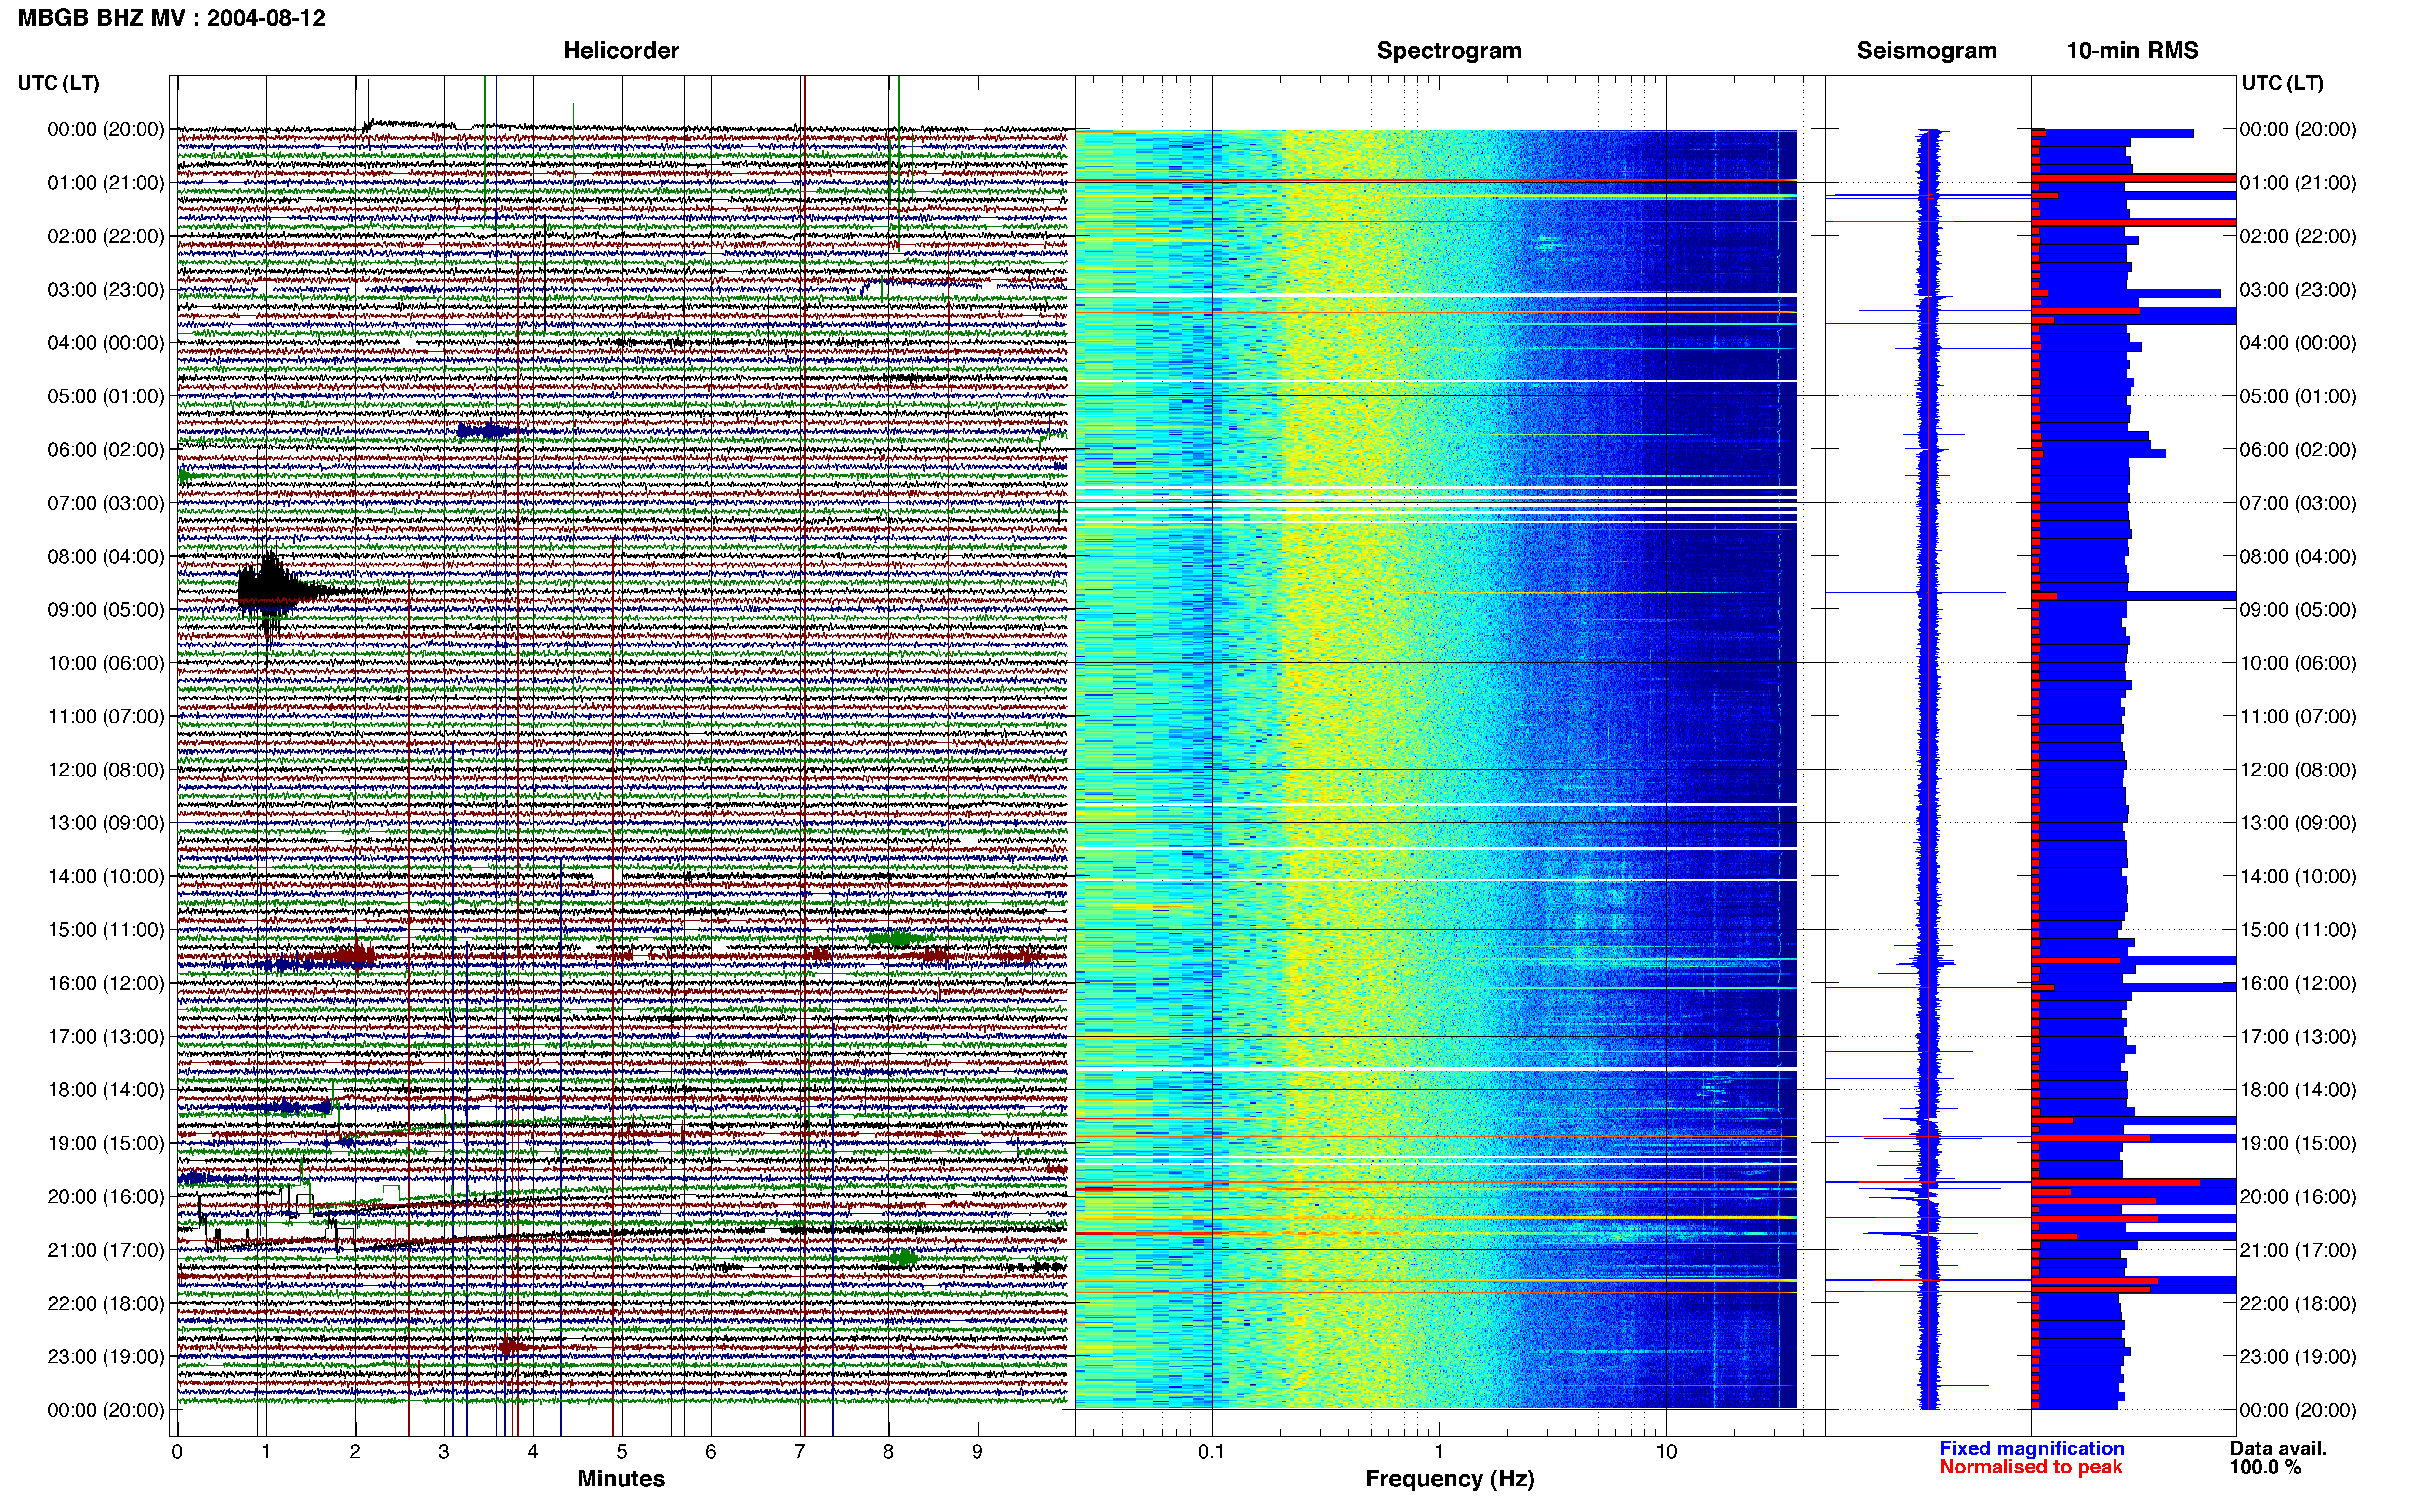Click the 'Normalised to peak' legend text
This screenshot has width=2418, height=1512.
tap(2030, 1467)
